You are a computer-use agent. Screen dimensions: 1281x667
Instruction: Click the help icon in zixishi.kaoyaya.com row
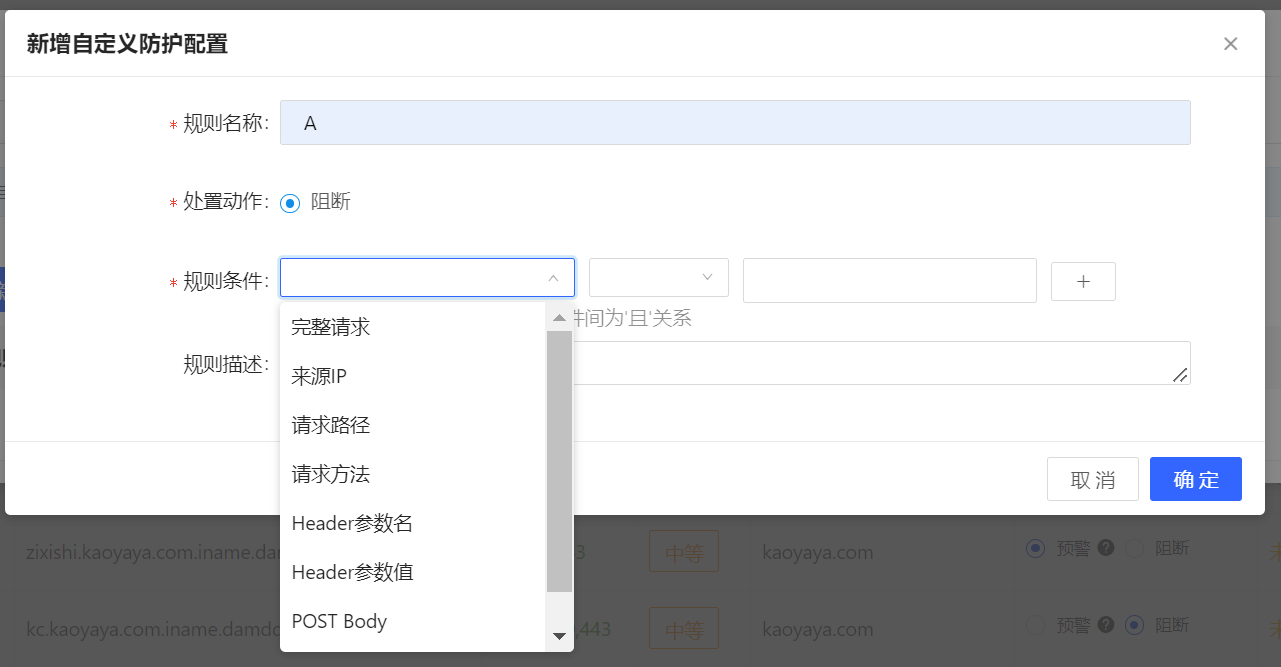[1105, 548]
